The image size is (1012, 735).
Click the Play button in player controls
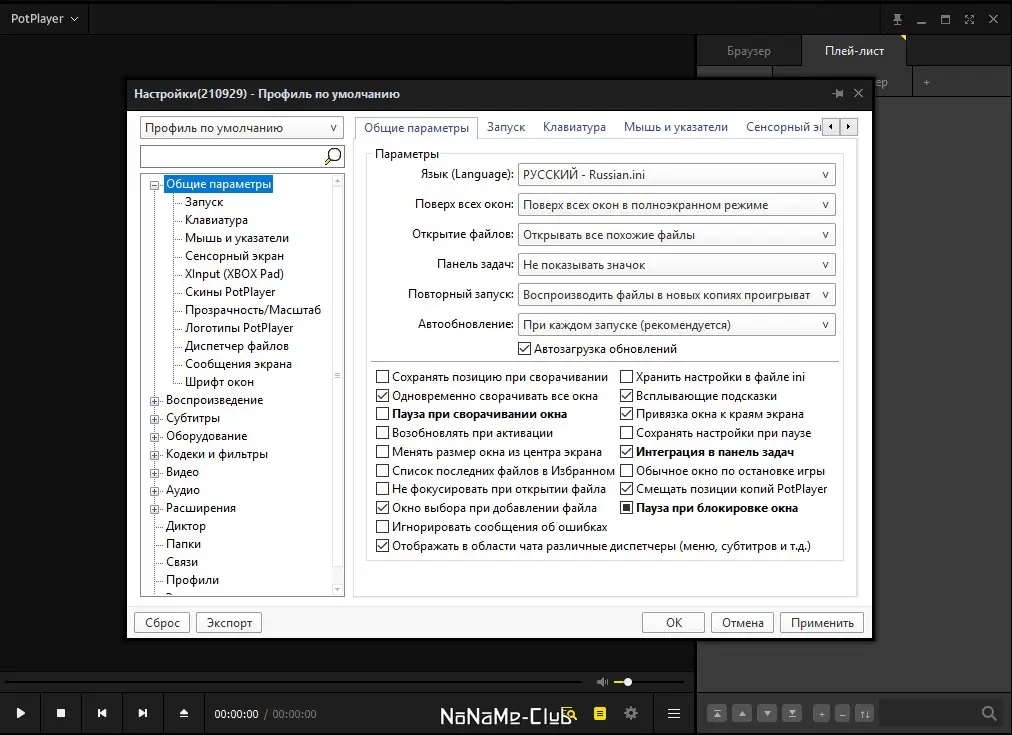[x=21, y=713]
